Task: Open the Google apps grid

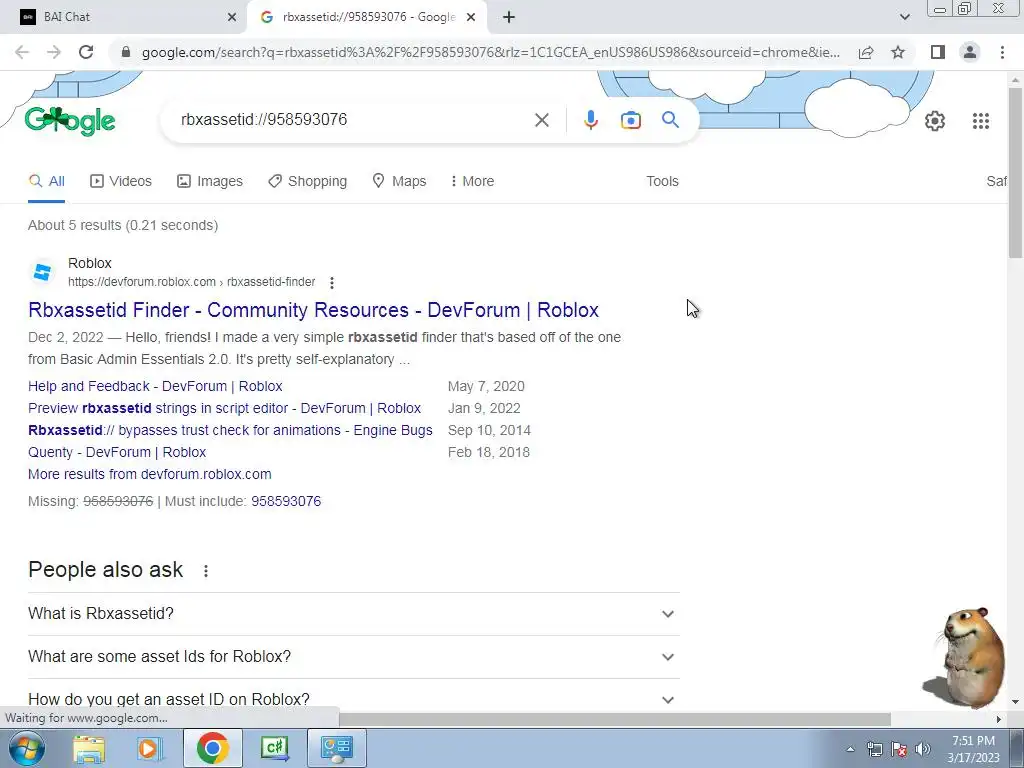Action: tap(980, 121)
